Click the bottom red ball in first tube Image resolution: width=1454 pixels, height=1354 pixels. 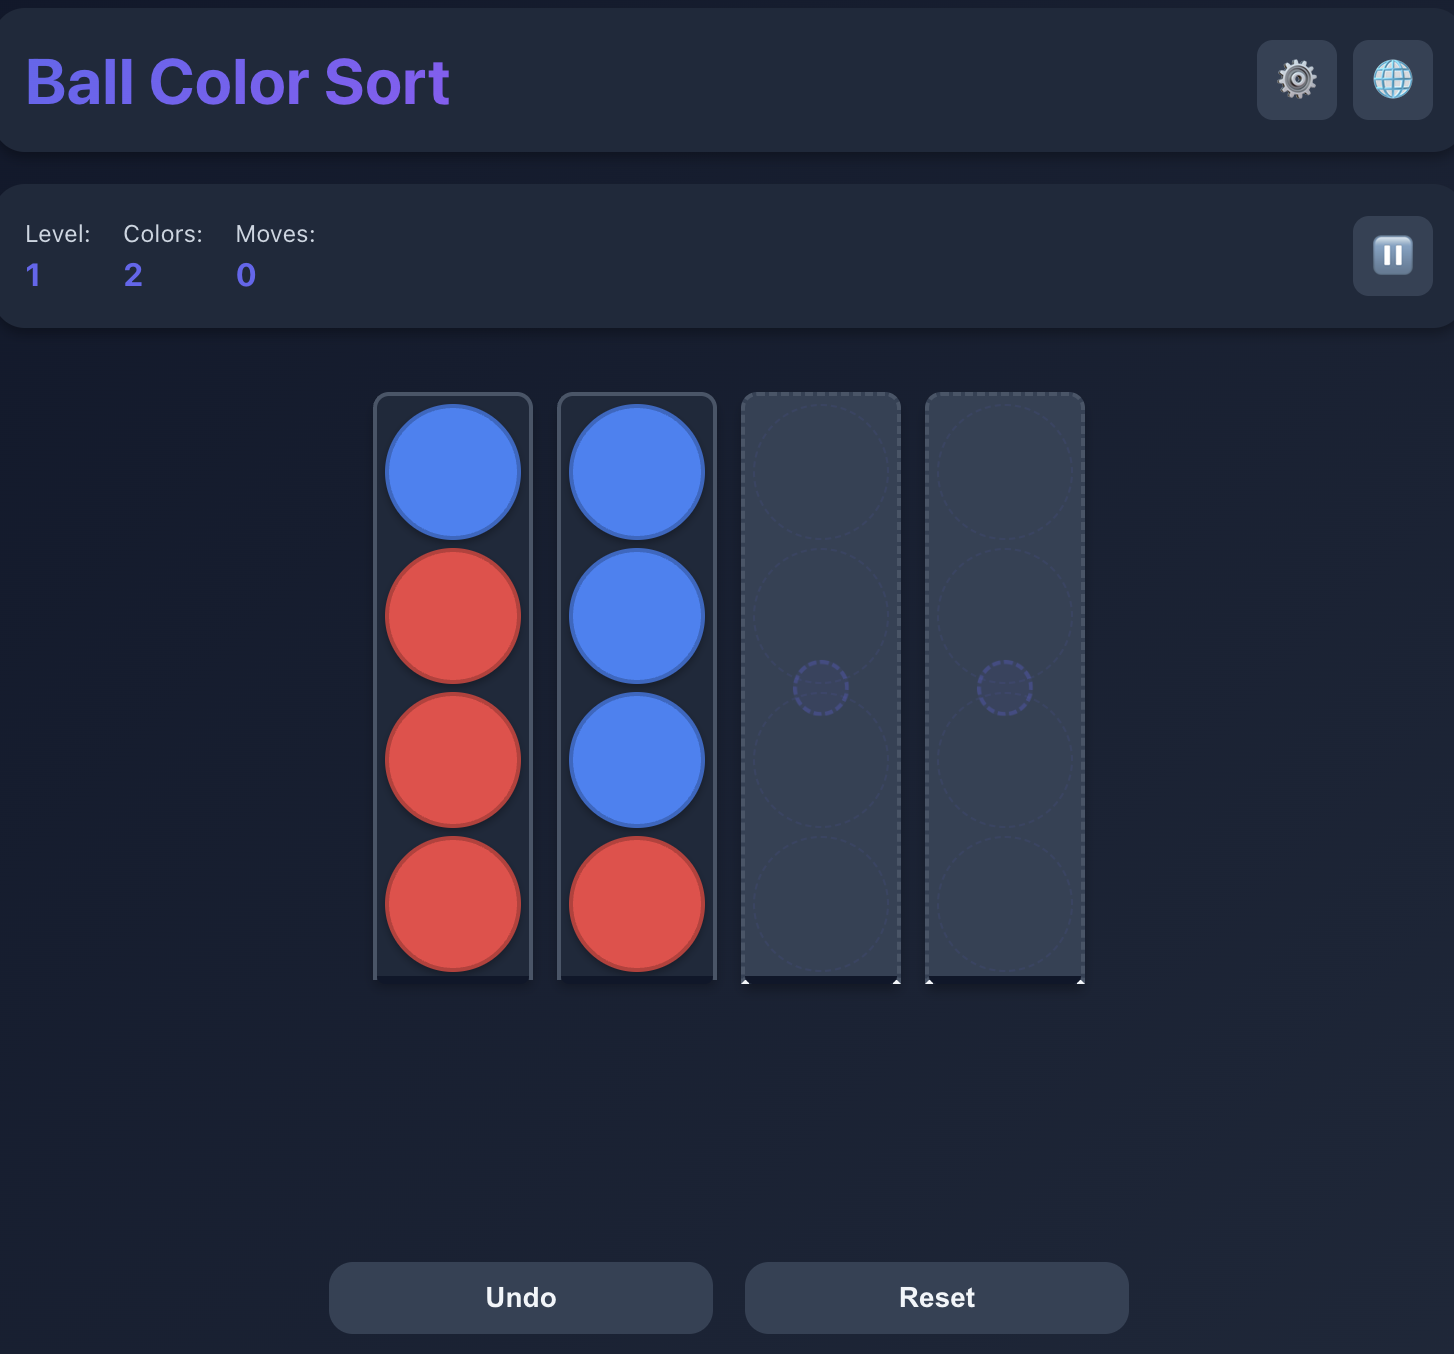[453, 904]
